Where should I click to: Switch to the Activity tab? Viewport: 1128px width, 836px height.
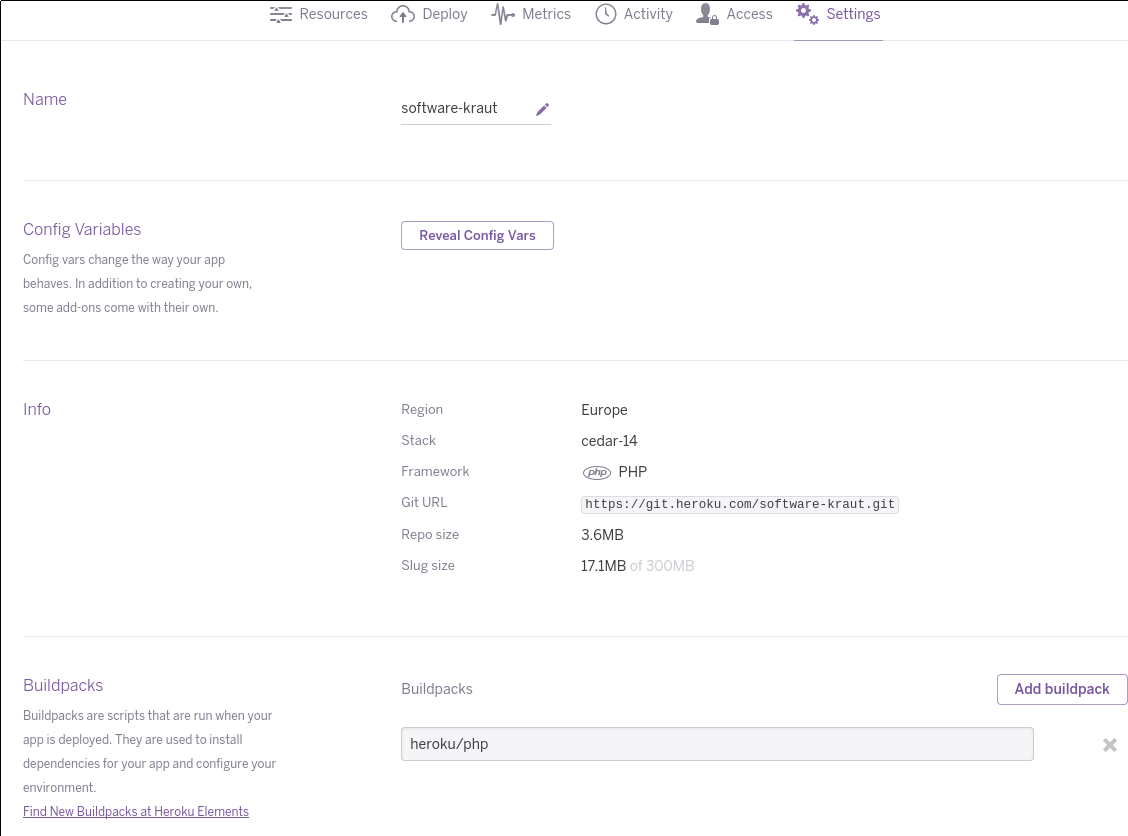(x=648, y=14)
